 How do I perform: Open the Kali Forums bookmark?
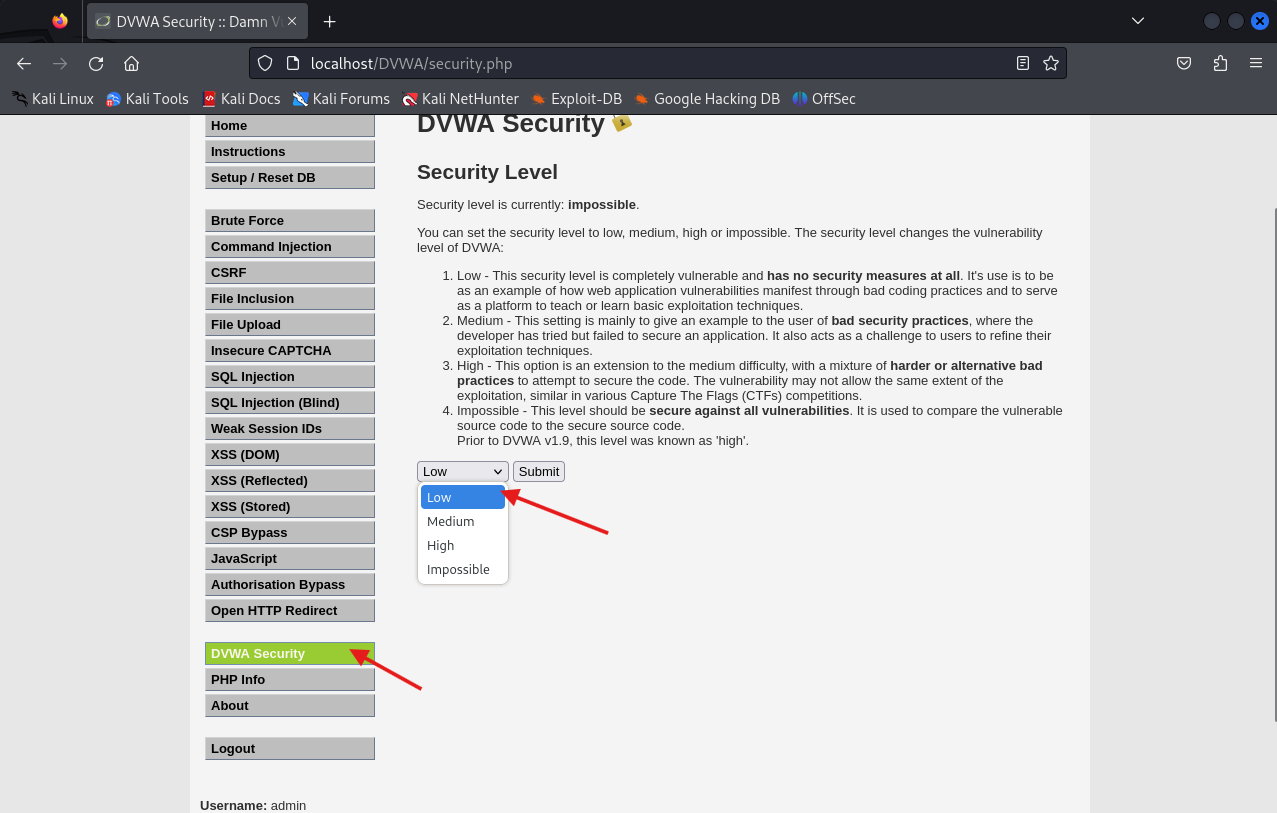click(x=341, y=98)
